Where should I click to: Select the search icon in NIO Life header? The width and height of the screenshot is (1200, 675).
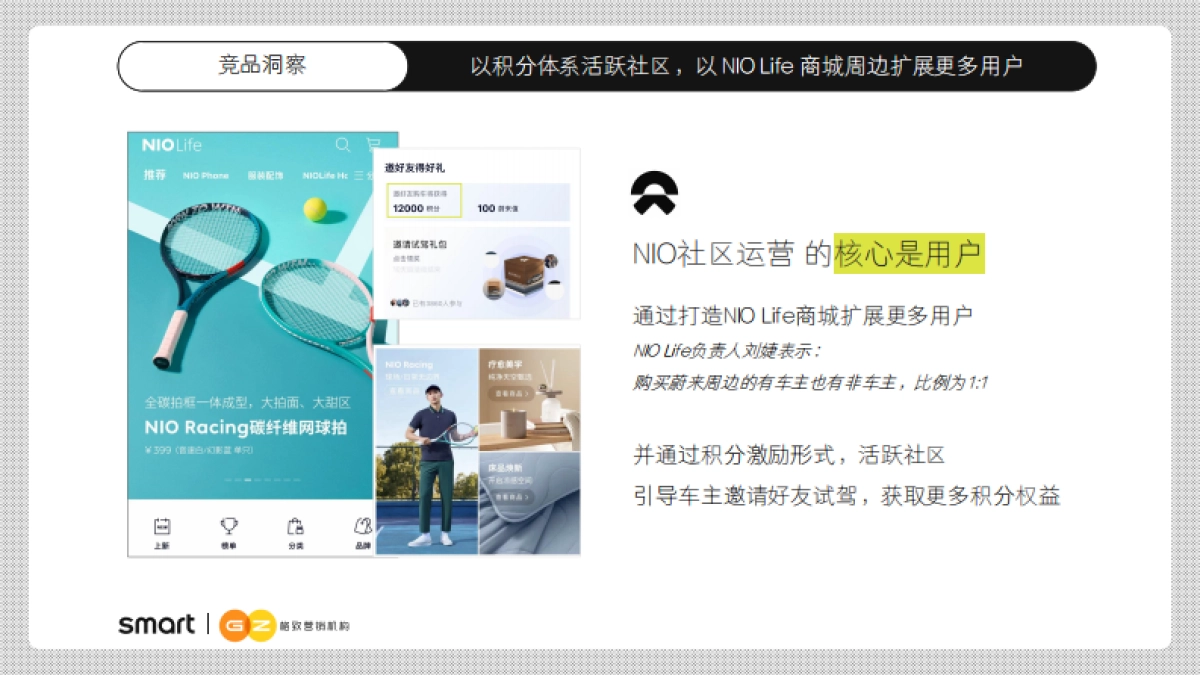point(343,144)
